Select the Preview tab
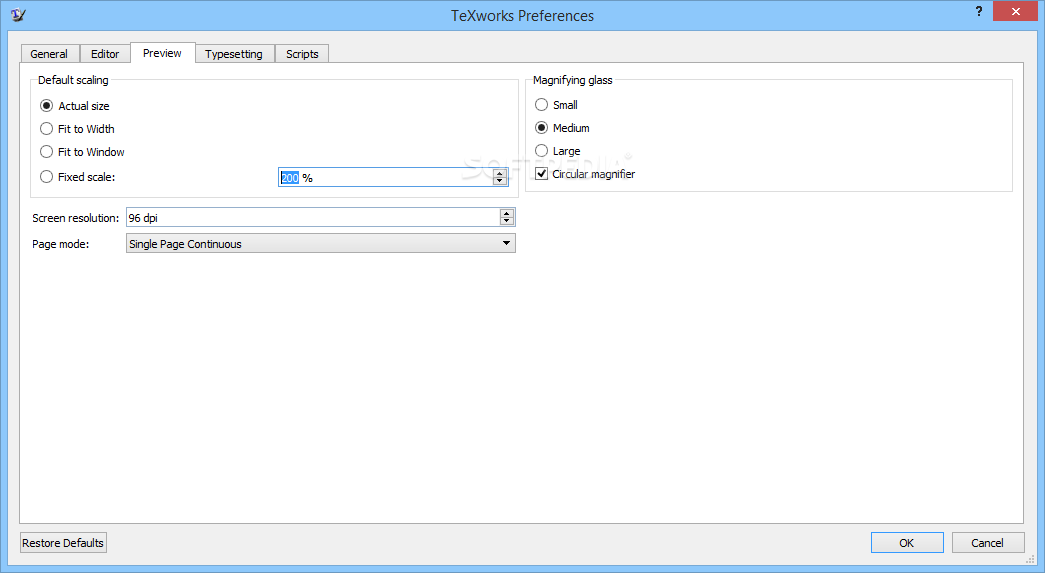Image resolution: width=1045 pixels, height=573 pixels. tap(162, 53)
